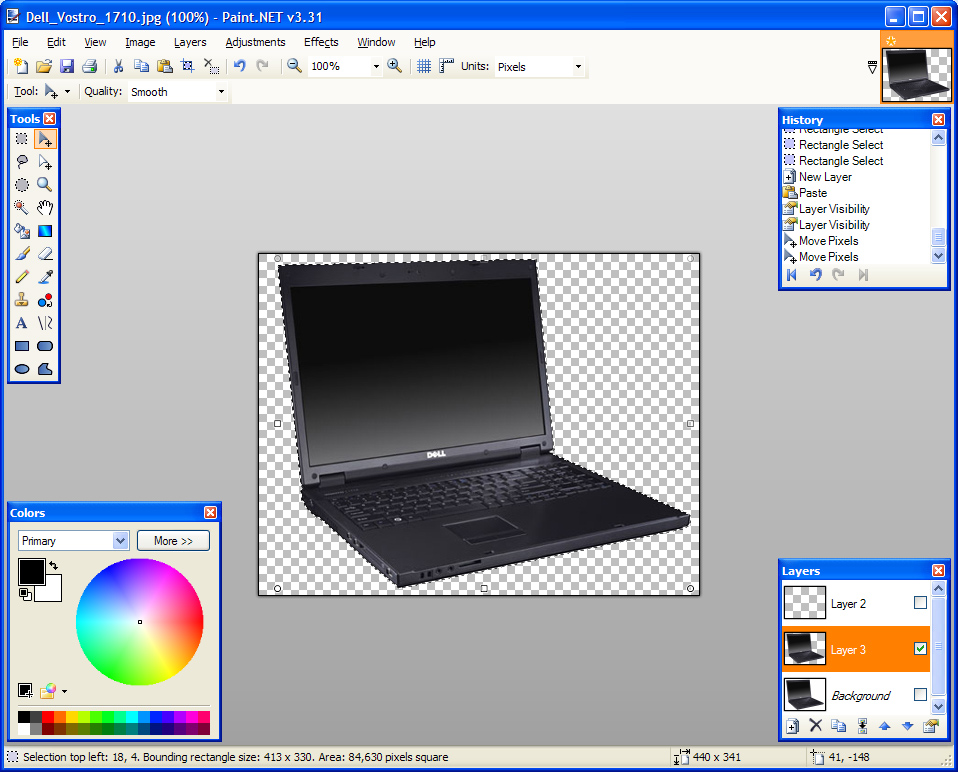Viewport: 958px width, 772px height.
Task: Select the Text tool
Action: tap(21, 323)
